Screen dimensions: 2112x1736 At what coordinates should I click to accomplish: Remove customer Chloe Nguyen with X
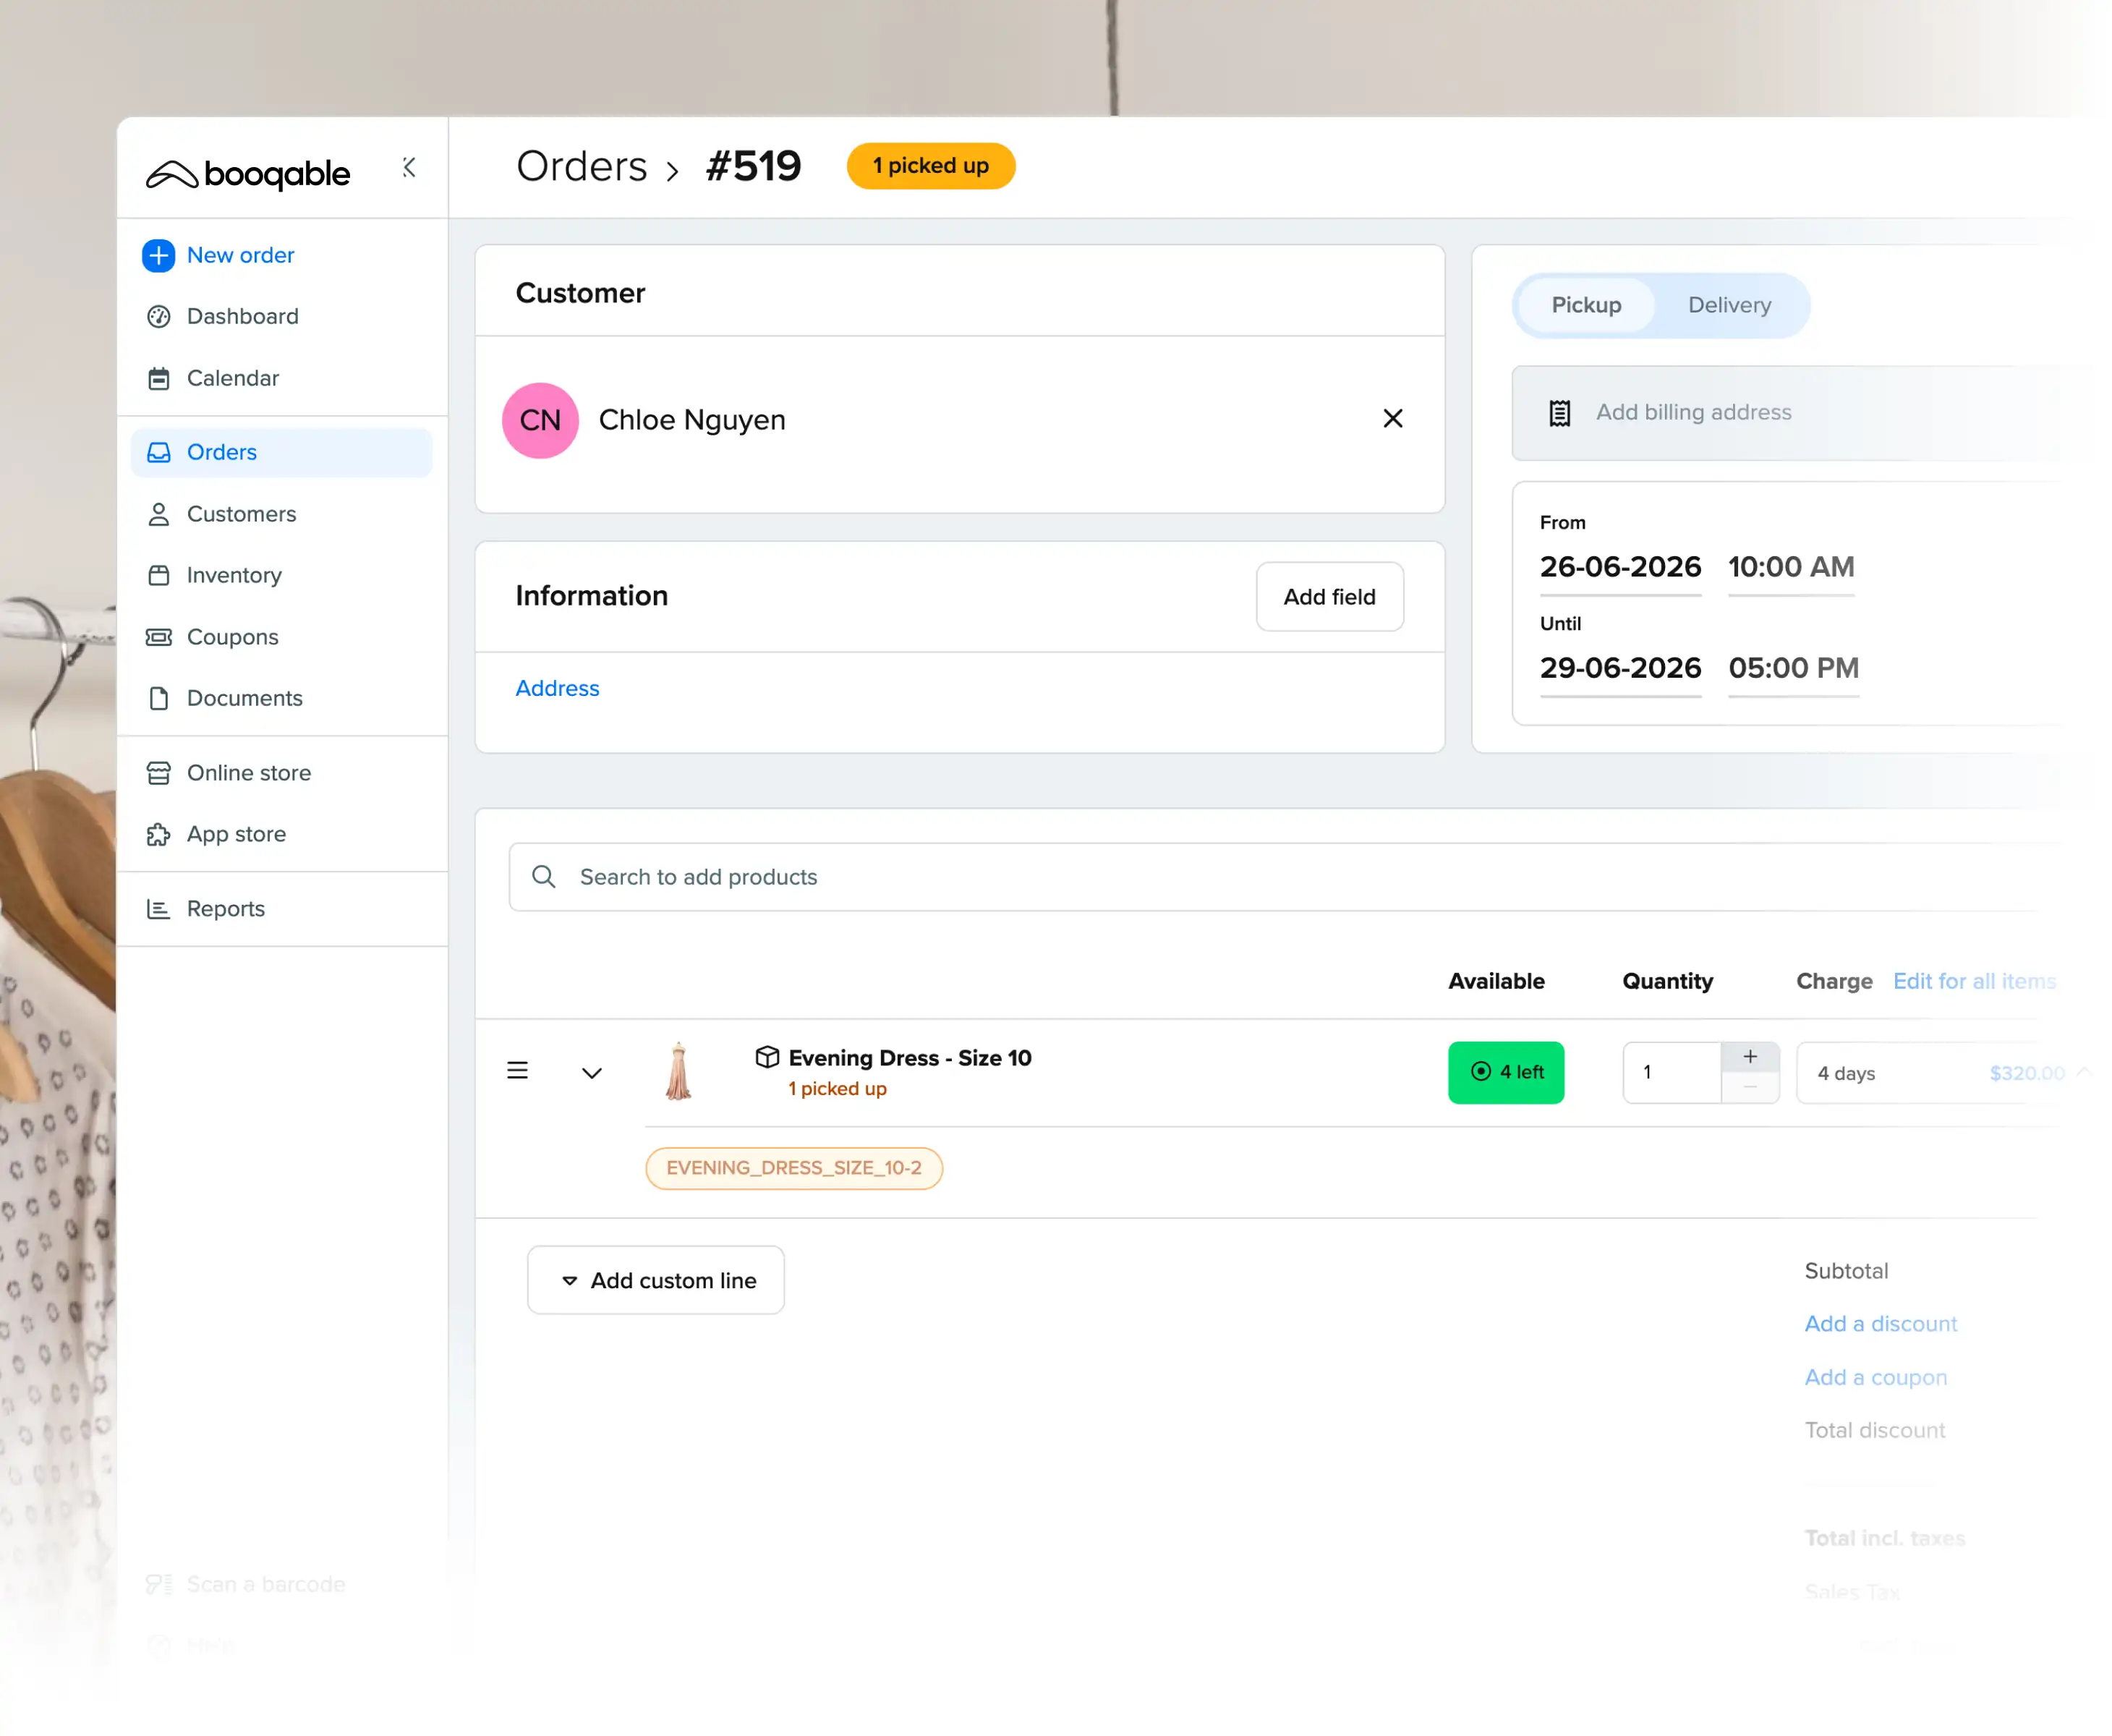(1392, 419)
